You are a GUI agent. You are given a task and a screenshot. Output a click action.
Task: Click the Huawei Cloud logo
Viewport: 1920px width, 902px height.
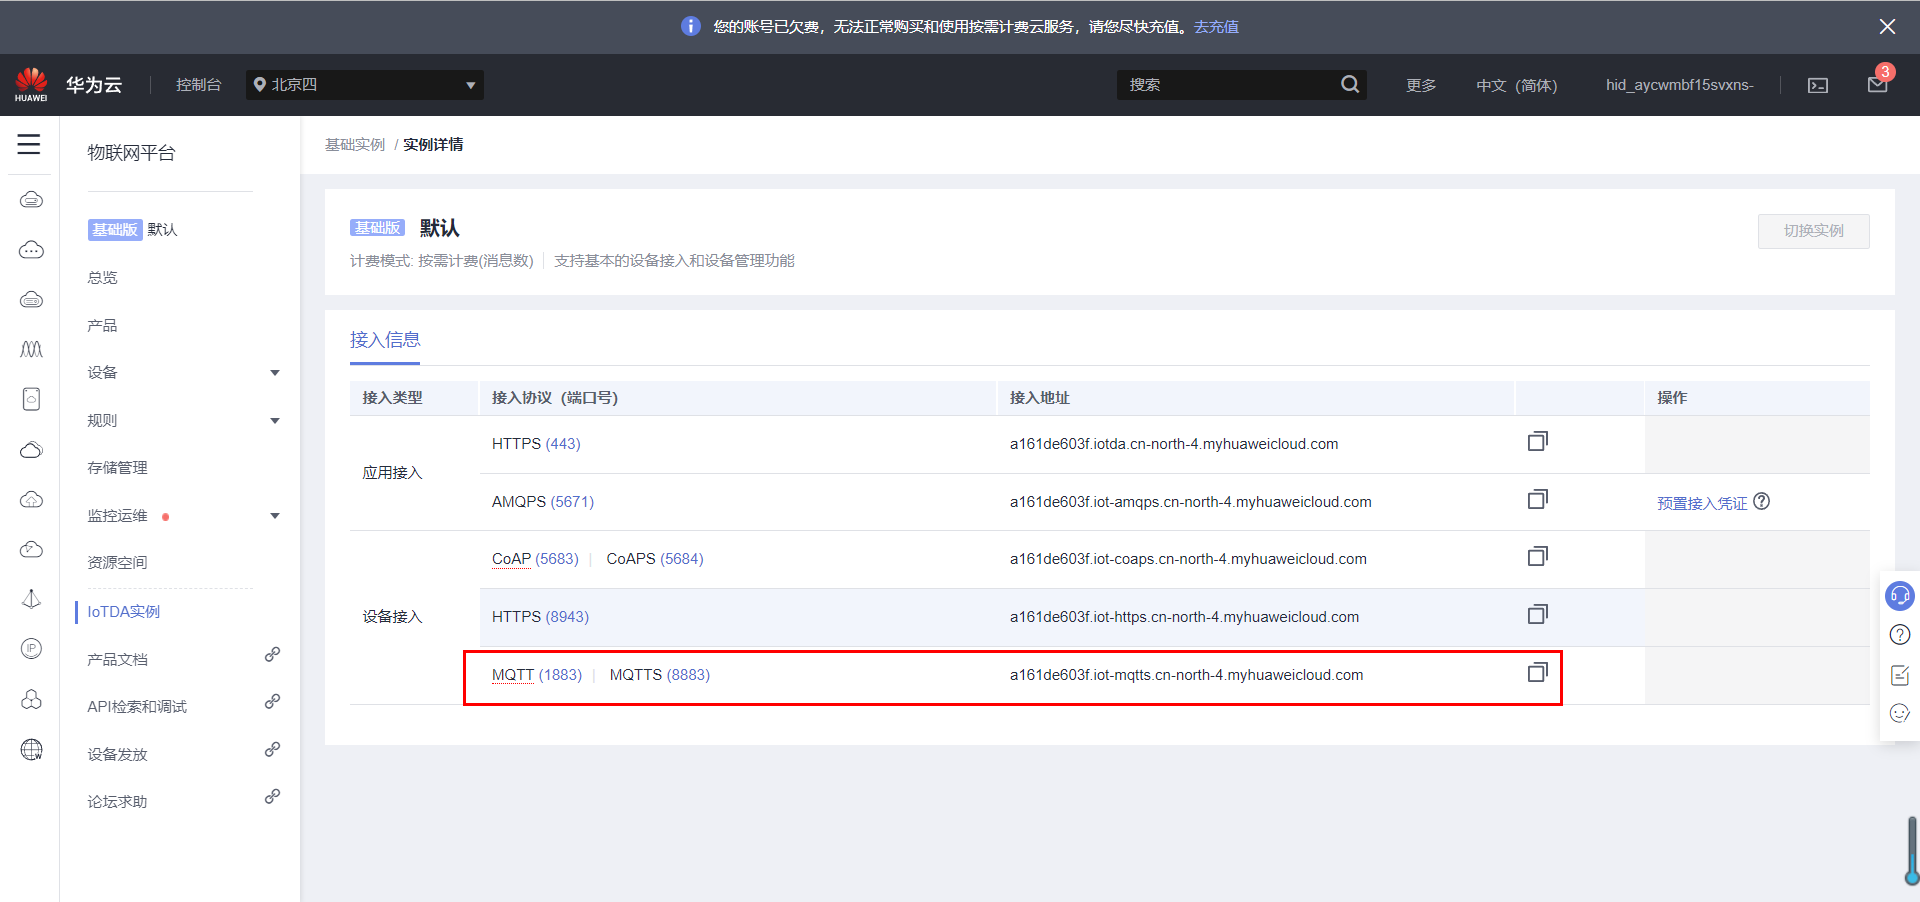coord(31,84)
